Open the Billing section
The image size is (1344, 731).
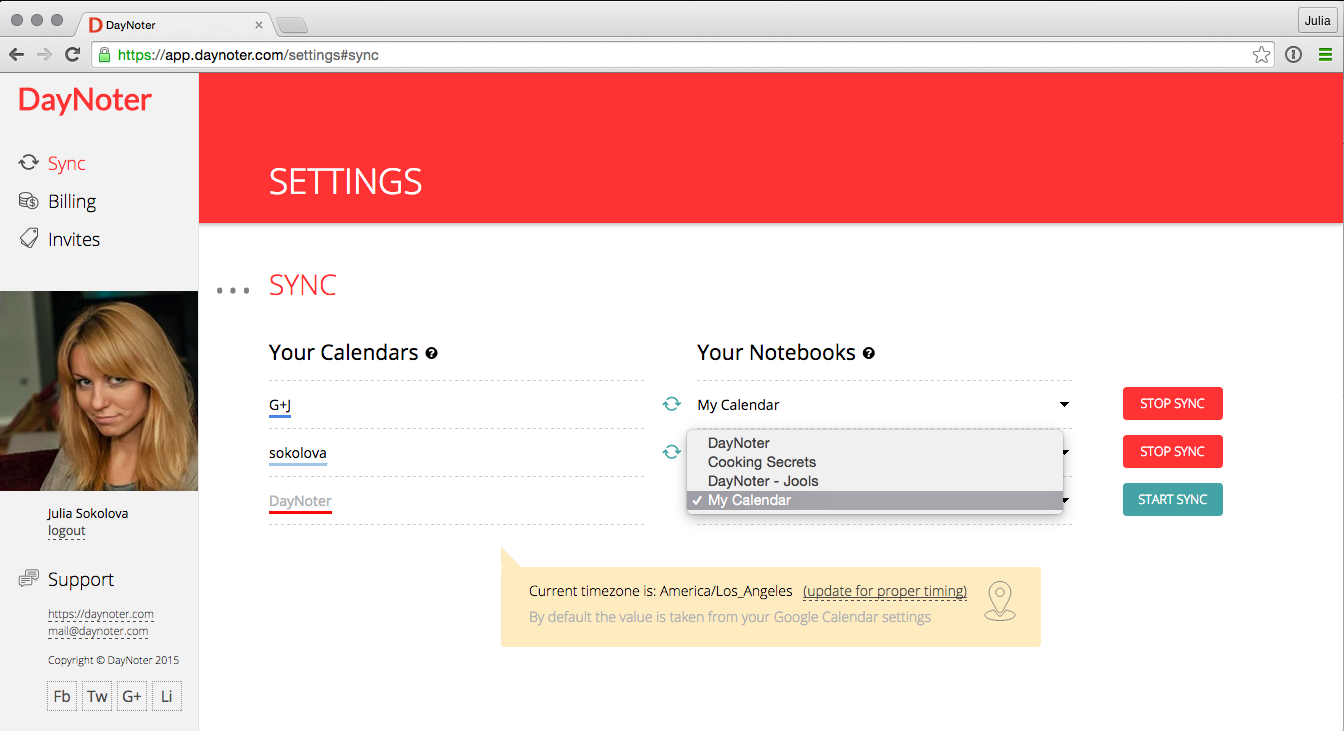tap(72, 201)
